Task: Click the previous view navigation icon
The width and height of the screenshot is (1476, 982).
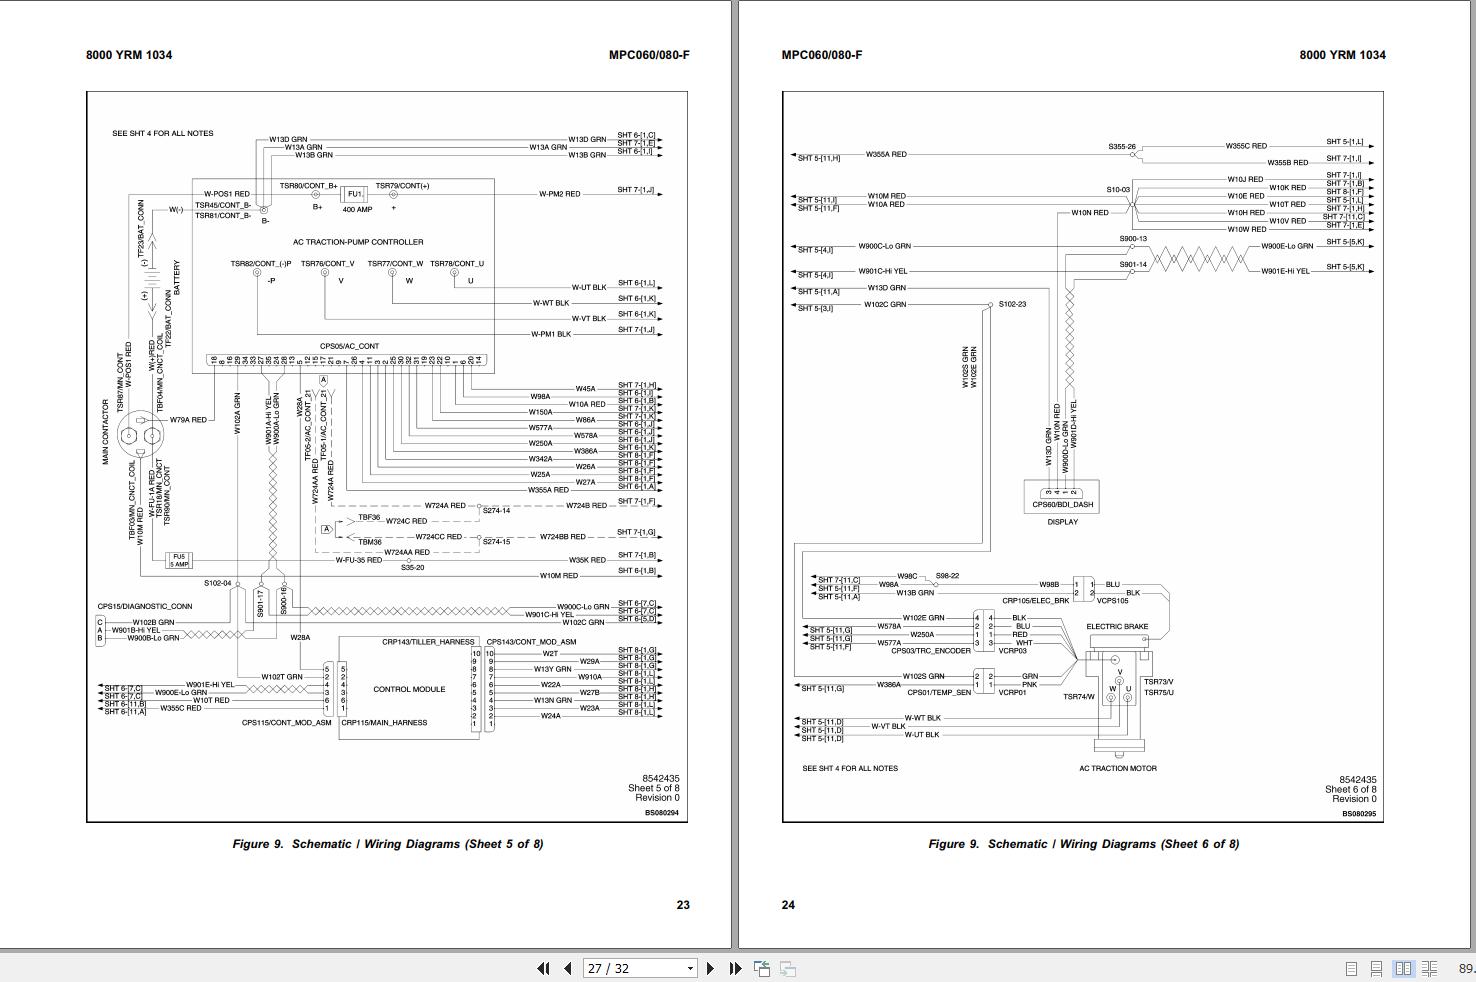Action: (x=762, y=968)
